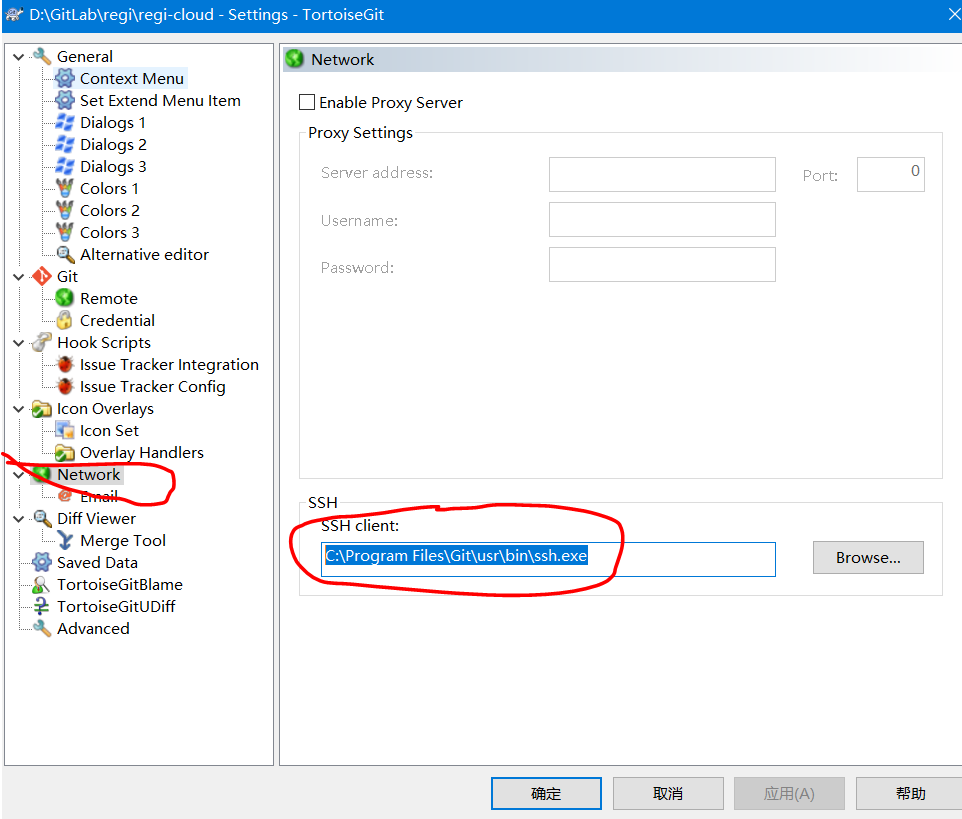Click the Remote globe icon
The width and height of the screenshot is (962, 819).
coord(65,298)
